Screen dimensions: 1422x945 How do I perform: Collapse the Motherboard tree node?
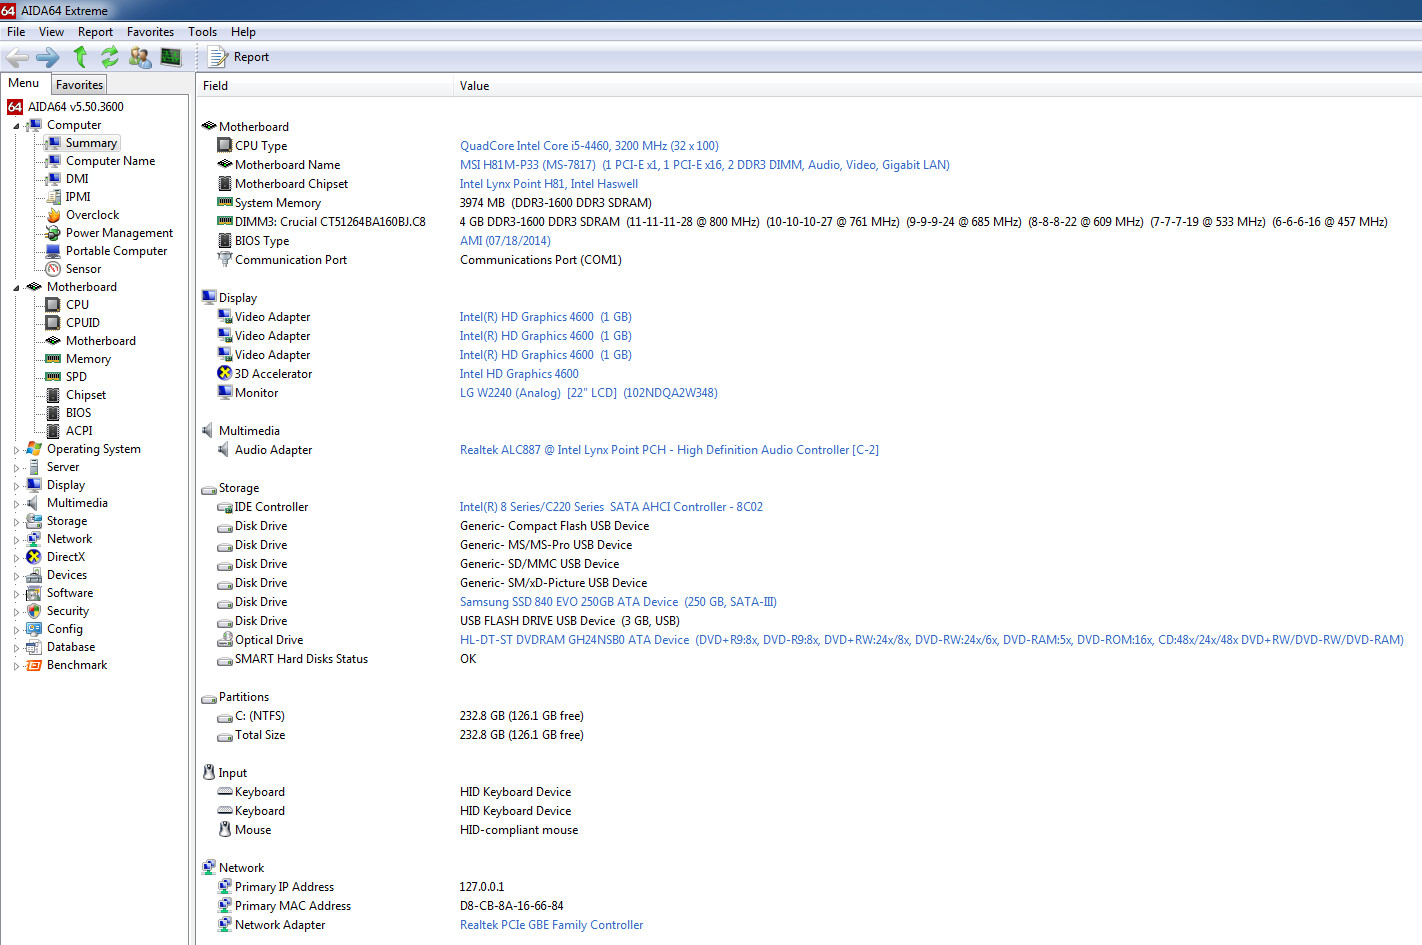click(x=16, y=288)
